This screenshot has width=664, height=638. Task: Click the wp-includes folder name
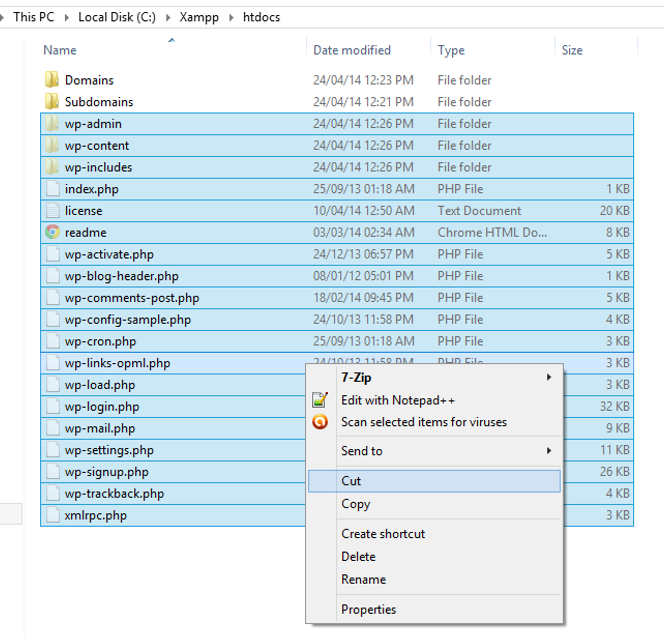pyautogui.click(x=98, y=167)
